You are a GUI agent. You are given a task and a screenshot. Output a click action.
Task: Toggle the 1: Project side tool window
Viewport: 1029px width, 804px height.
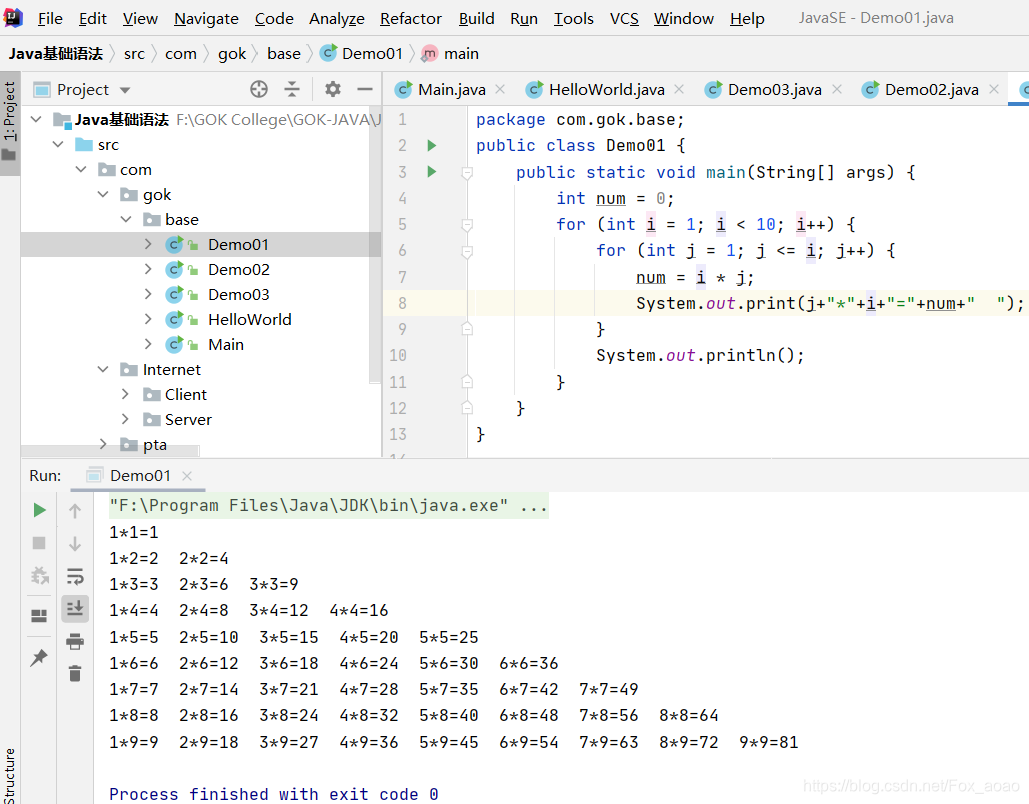coord(9,122)
